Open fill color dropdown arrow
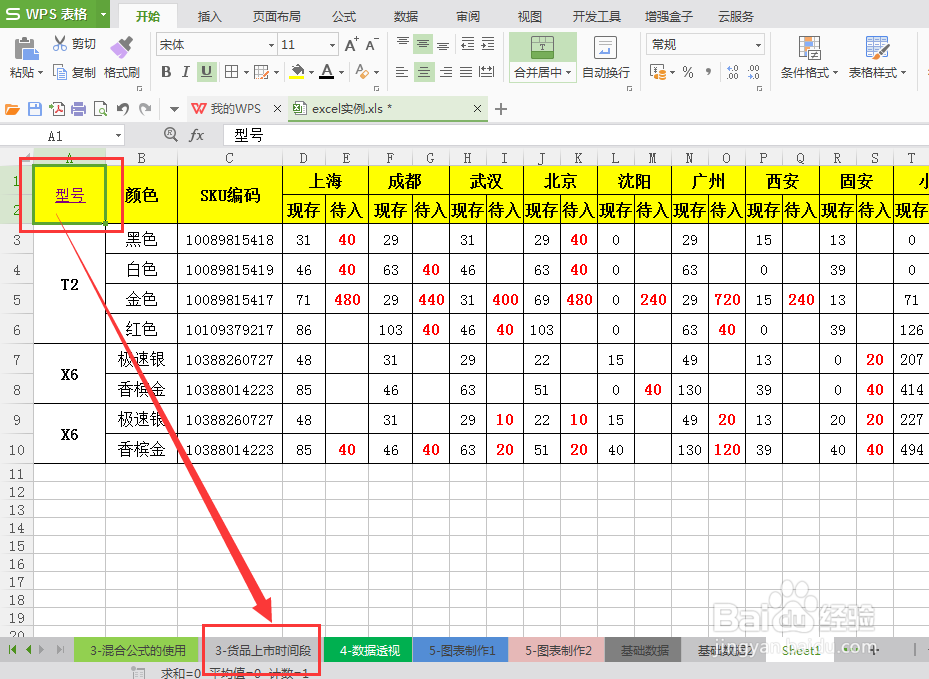The height and width of the screenshot is (679, 929). [311, 73]
